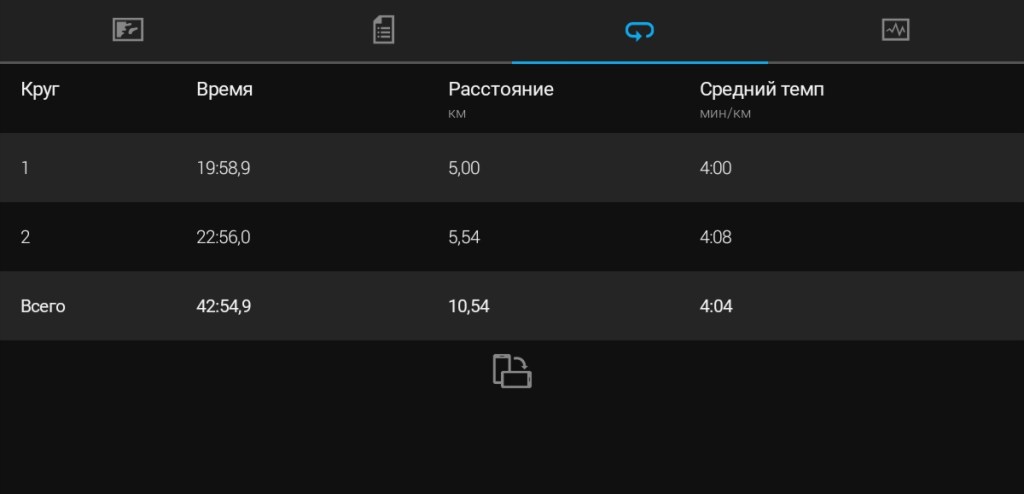Switch to the statistics details list tab
The image size is (1024, 494).
point(384,30)
